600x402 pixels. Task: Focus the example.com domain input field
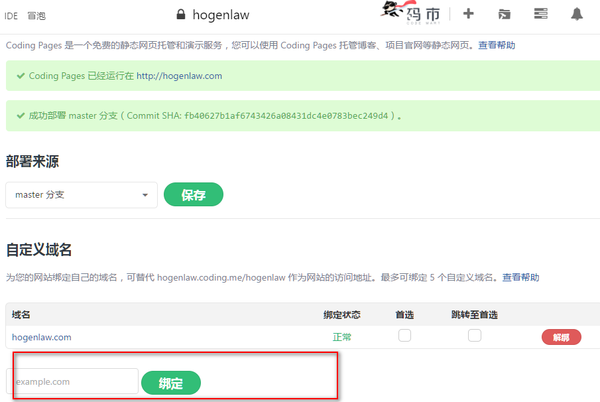[x=72, y=381]
